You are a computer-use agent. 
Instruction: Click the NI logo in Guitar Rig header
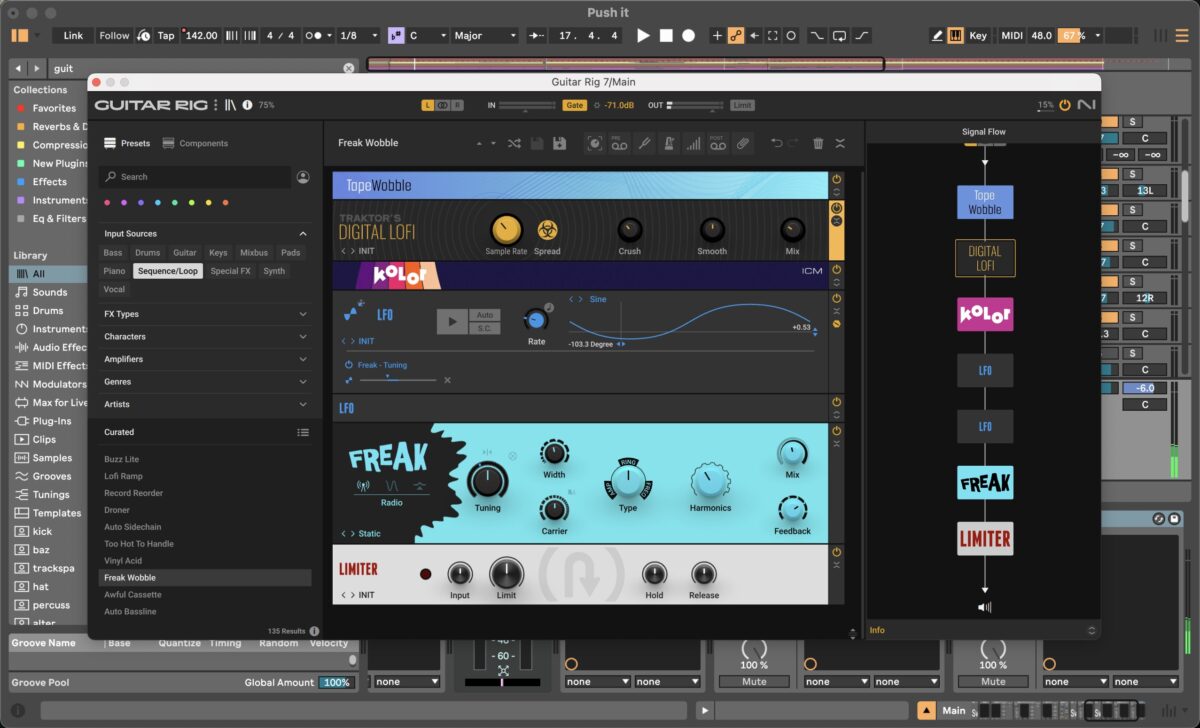1086,105
